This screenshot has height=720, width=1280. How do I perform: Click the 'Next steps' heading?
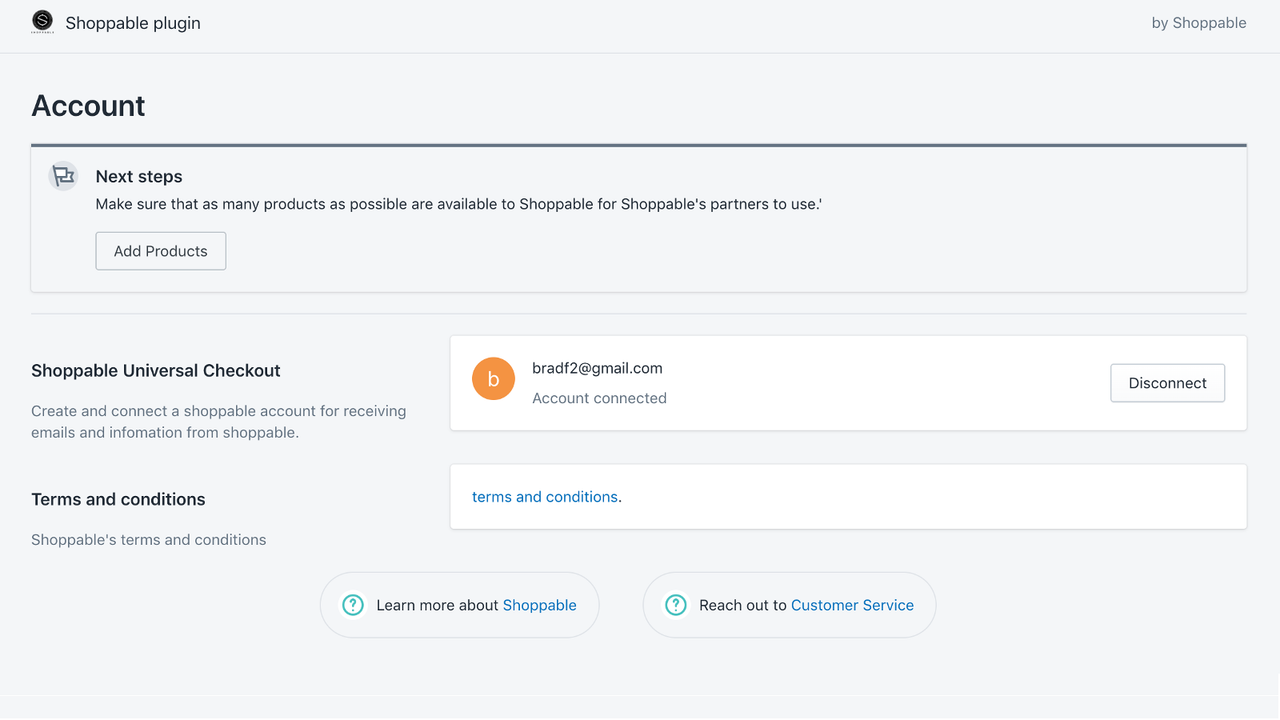click(x=138, y=176)
